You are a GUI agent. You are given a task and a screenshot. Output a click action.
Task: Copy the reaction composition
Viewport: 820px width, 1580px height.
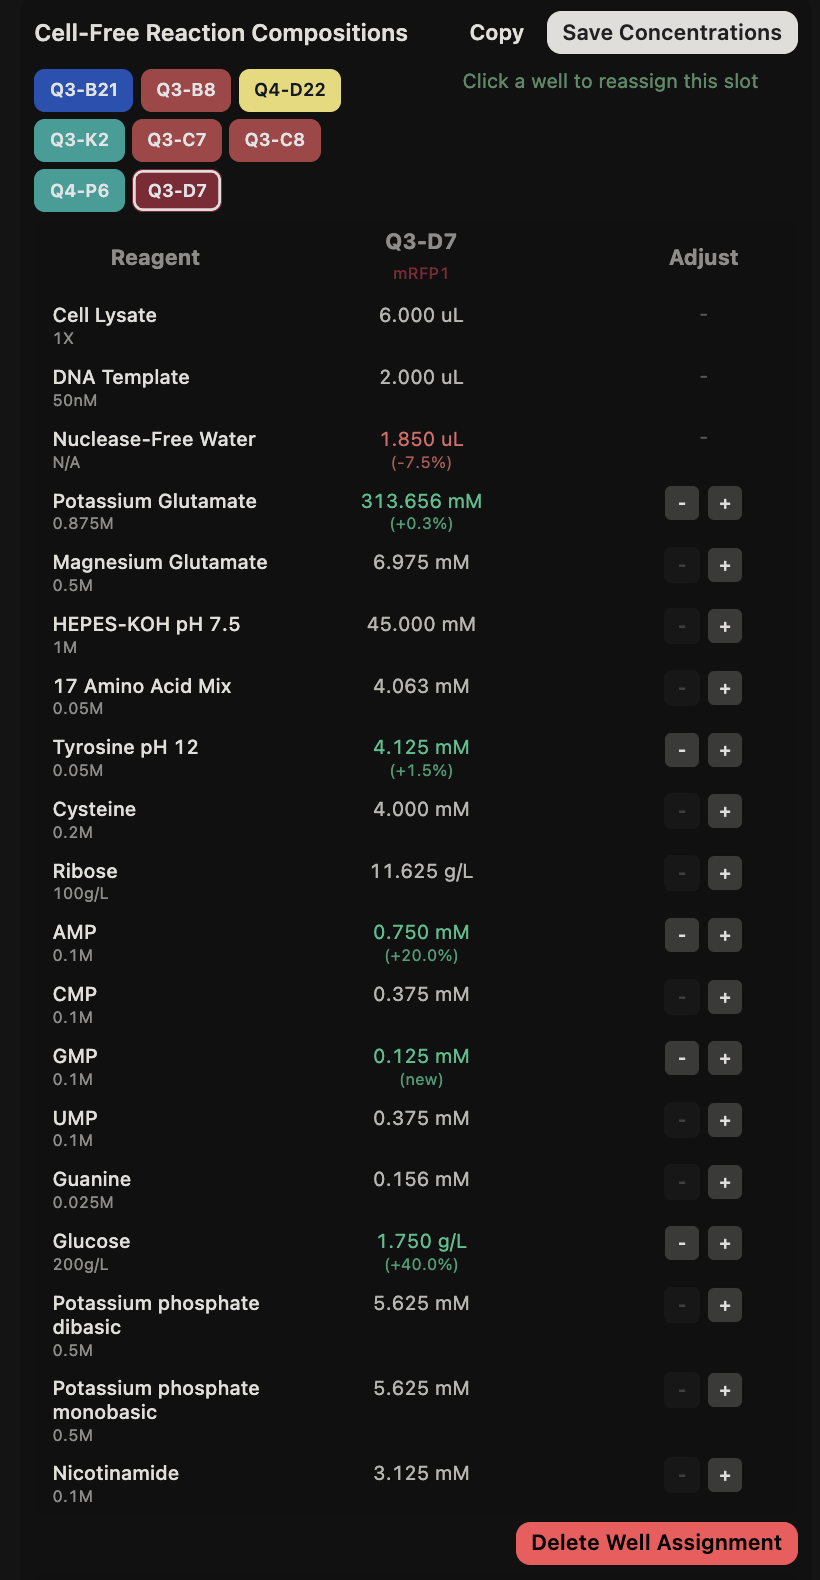pyautogui.click(x=497, y=33)
